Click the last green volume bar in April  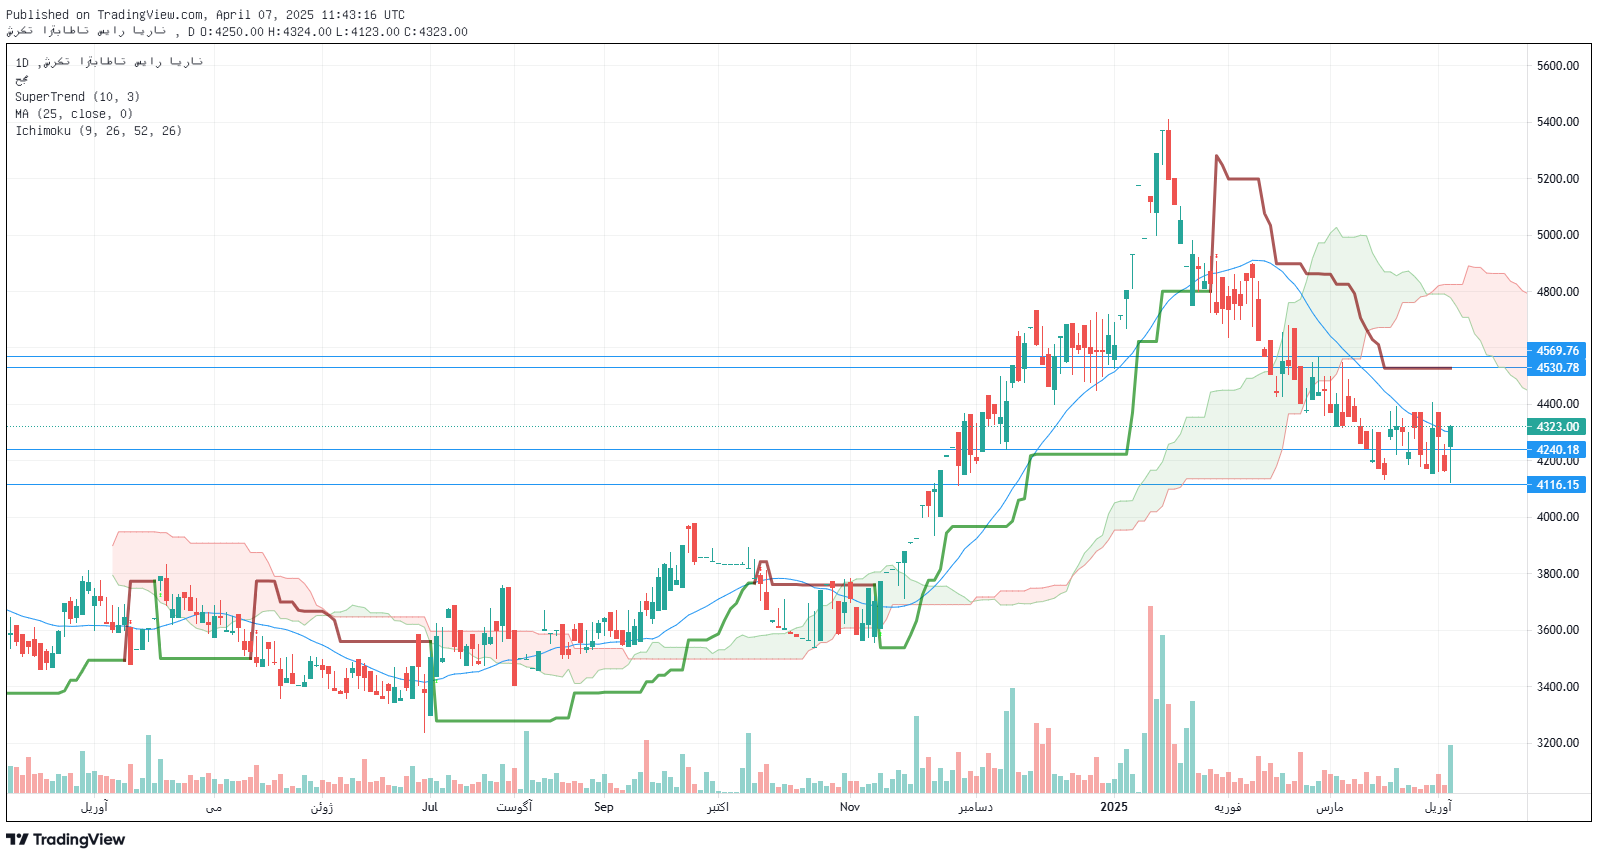(1450, 768)
